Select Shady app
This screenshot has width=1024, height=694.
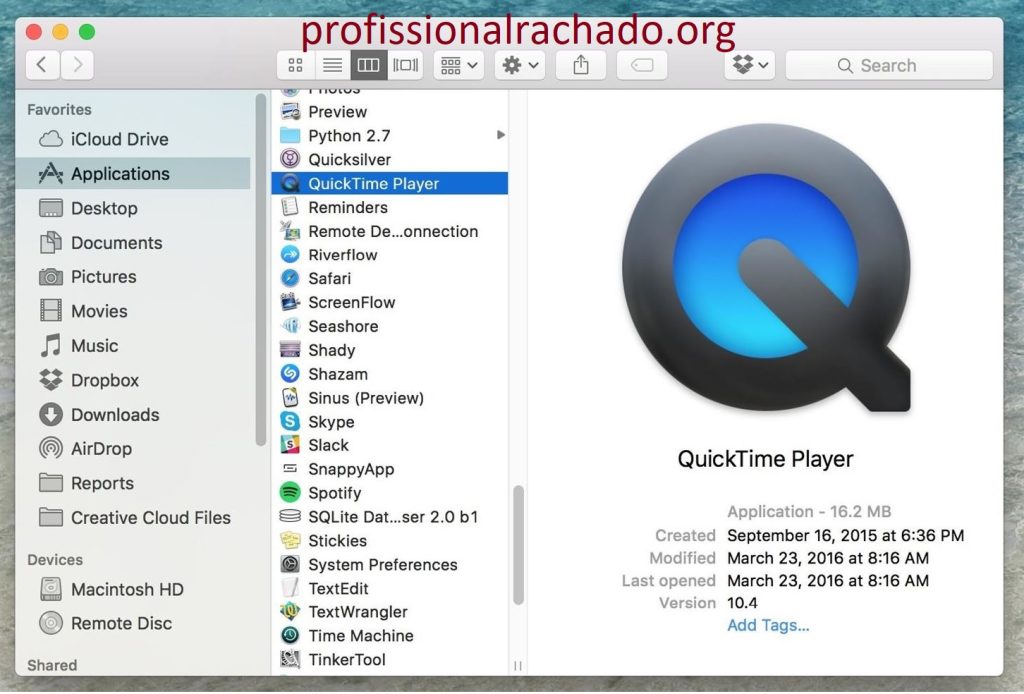[x=389, y=350]
